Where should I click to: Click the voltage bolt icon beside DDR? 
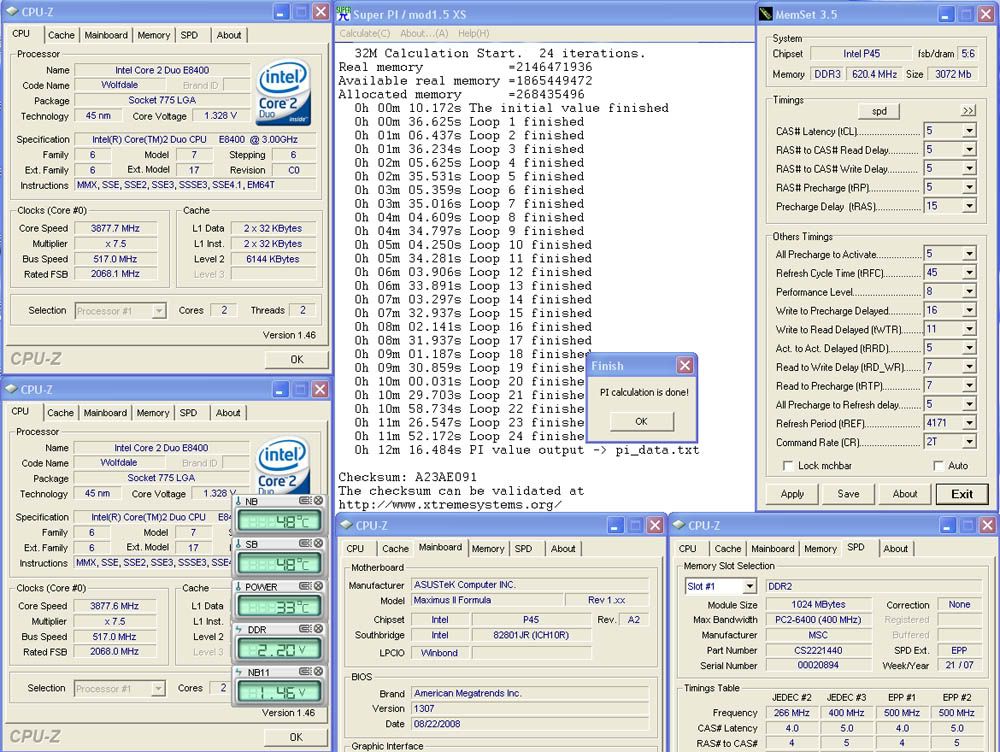click(x=239, y=630)
